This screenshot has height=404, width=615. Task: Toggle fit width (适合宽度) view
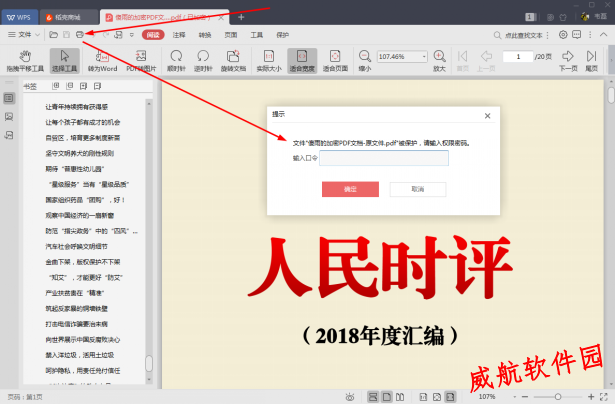pos(302,61)
